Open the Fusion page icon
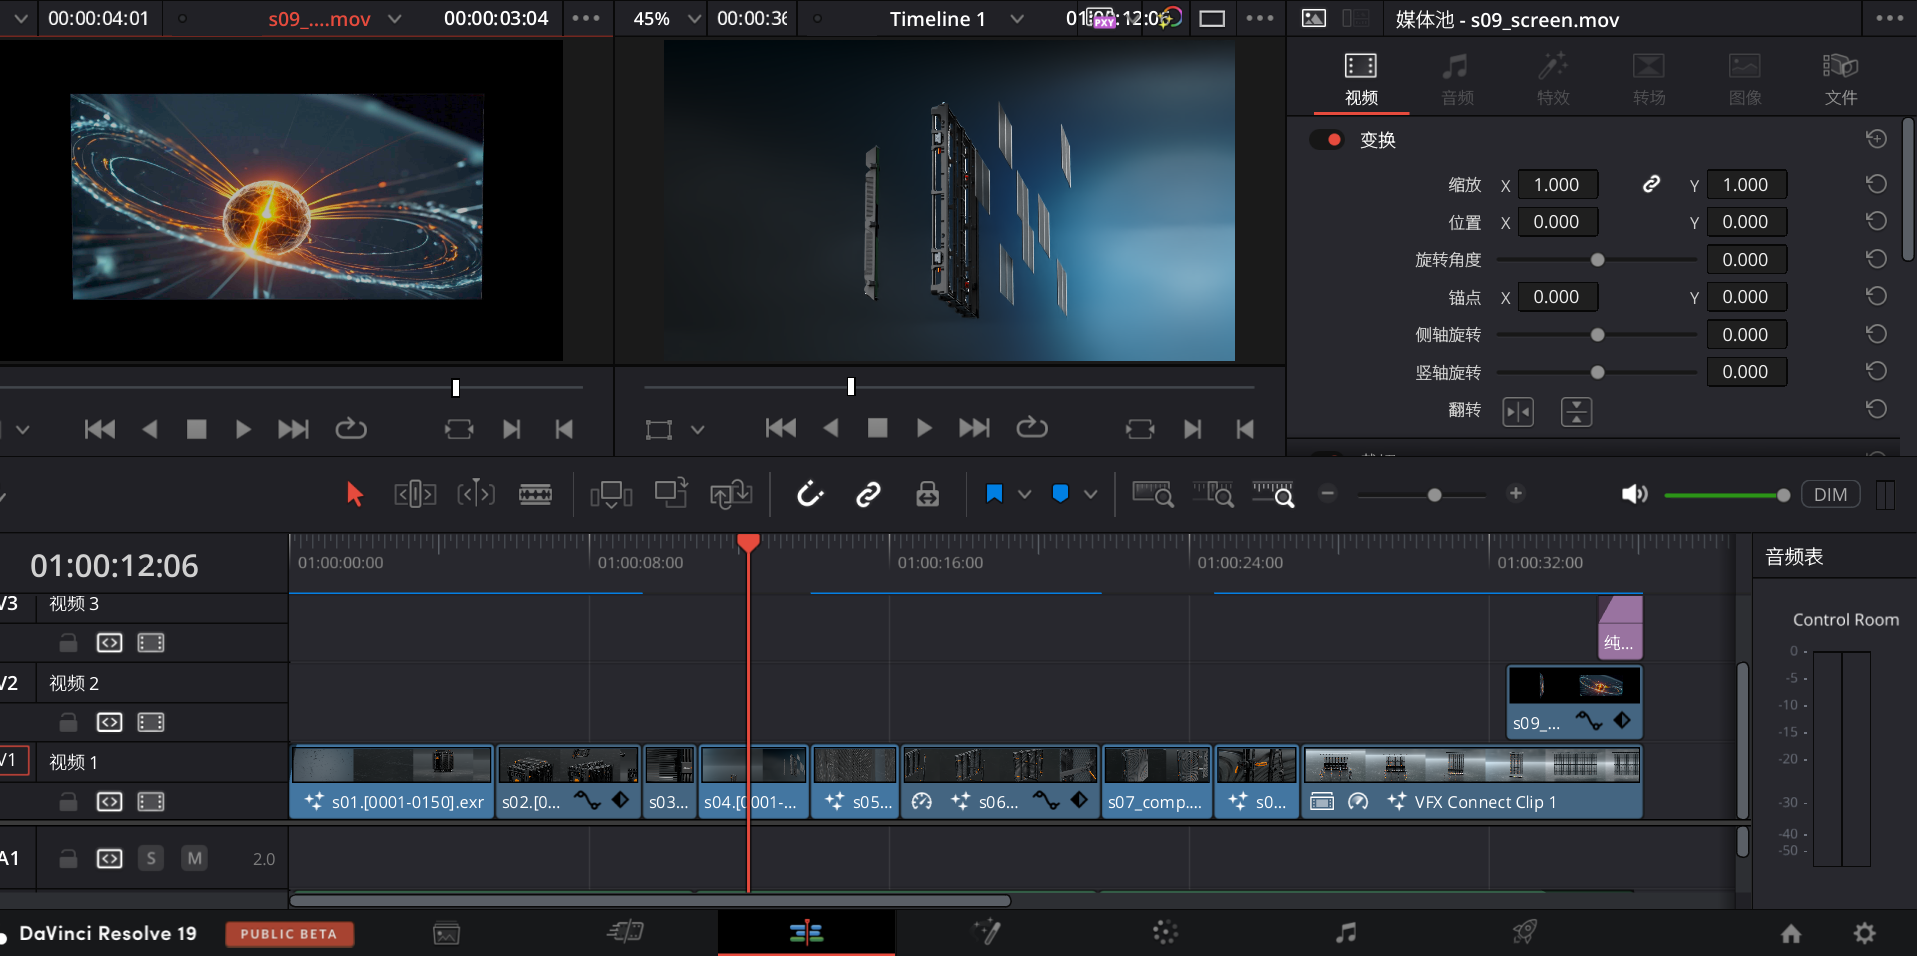 986,932
